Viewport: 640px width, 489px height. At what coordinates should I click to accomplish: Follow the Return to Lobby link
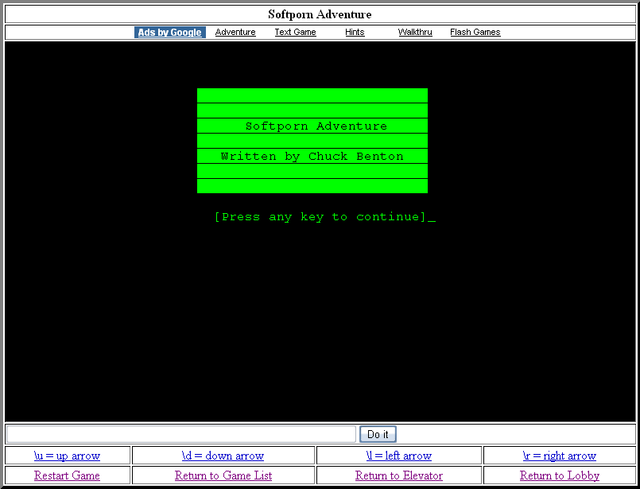tap(559, 476)
